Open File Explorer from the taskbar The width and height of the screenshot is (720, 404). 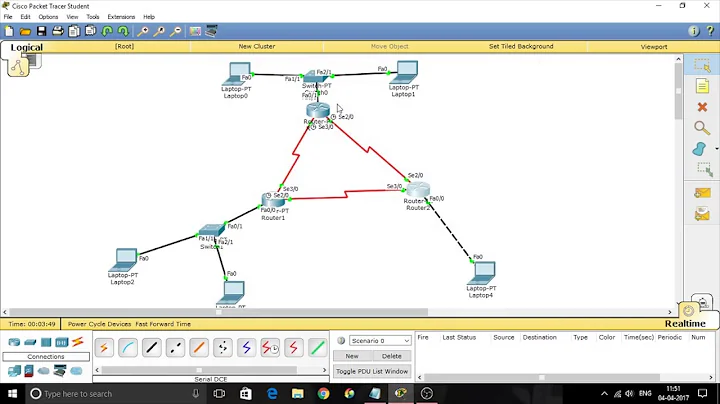tap(298, 393)
